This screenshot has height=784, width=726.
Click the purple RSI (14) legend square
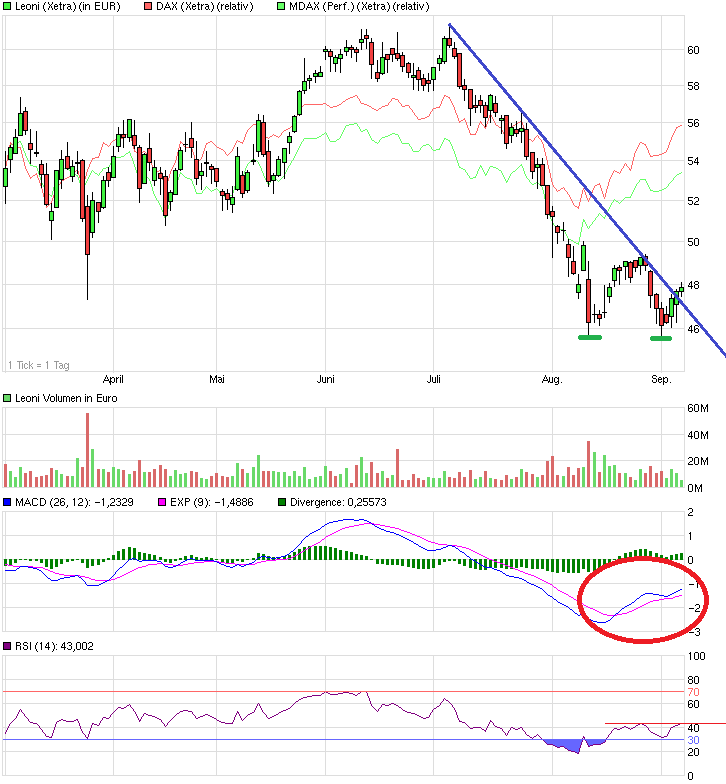coord(8,646)
